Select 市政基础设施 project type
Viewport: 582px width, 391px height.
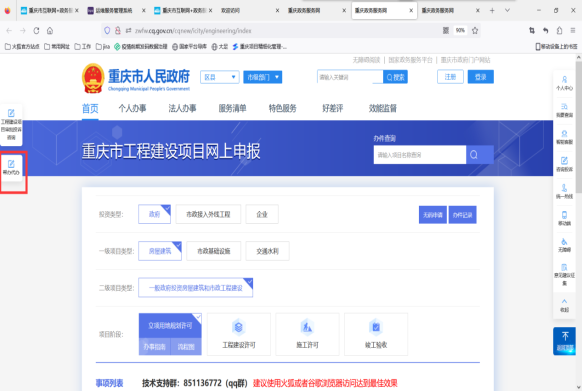214,251
